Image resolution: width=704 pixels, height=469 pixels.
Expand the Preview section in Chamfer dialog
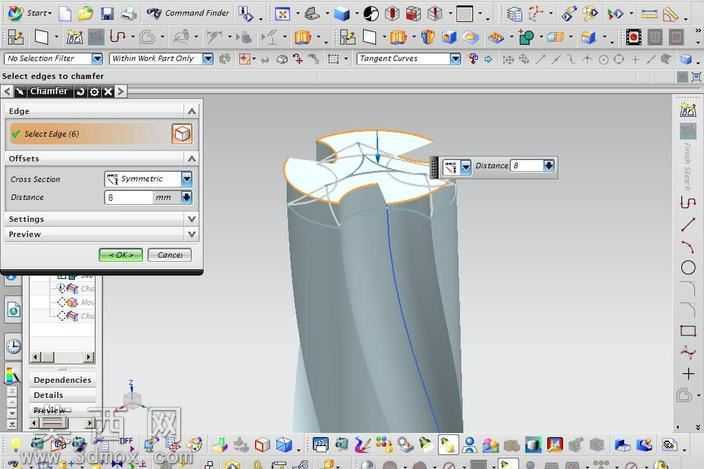[x=192, y=234]
